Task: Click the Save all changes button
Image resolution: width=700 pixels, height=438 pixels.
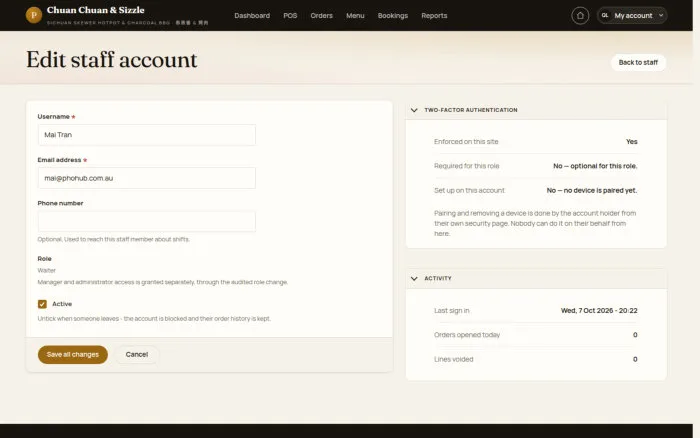Action: point(73,355)
